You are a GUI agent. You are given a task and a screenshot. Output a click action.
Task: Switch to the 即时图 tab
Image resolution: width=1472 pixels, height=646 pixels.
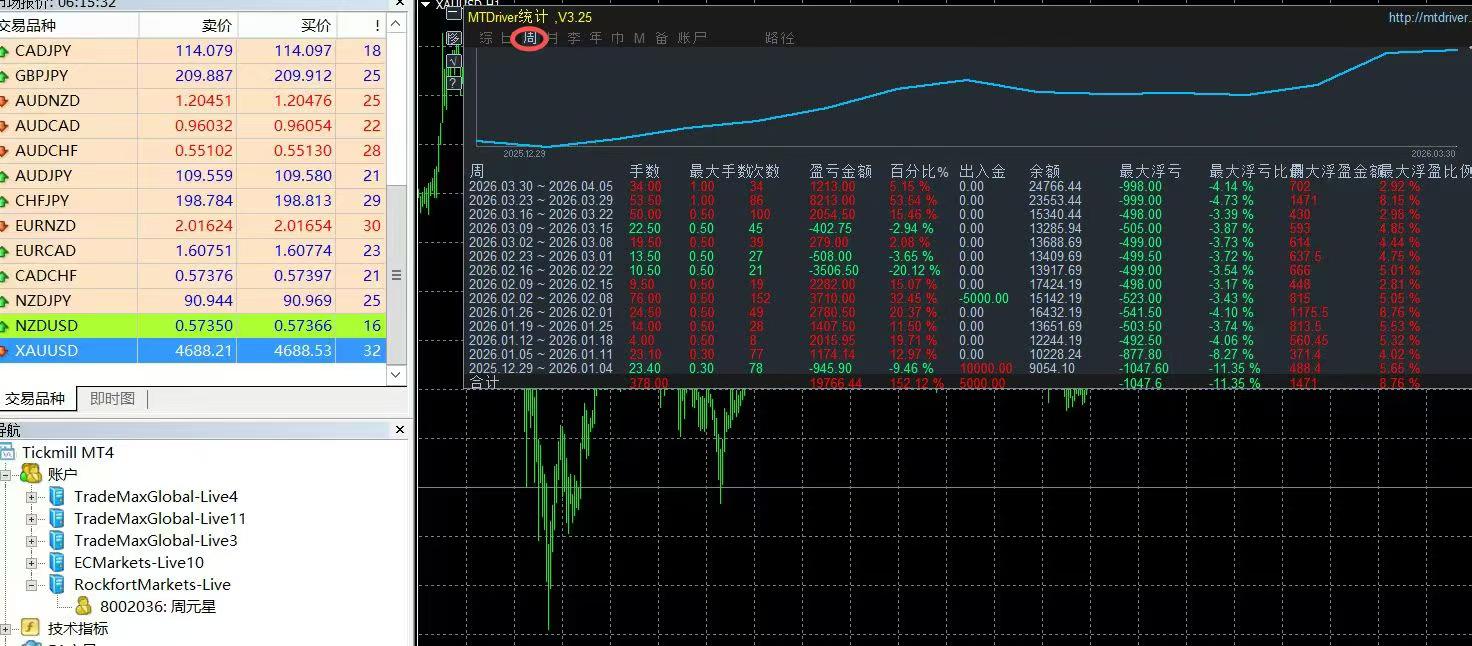(x=112, y=399)
